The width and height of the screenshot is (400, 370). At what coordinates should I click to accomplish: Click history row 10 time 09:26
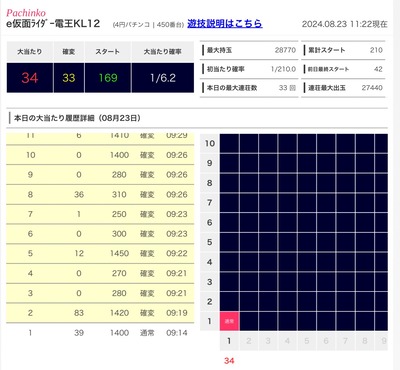(x=177, y=155)
